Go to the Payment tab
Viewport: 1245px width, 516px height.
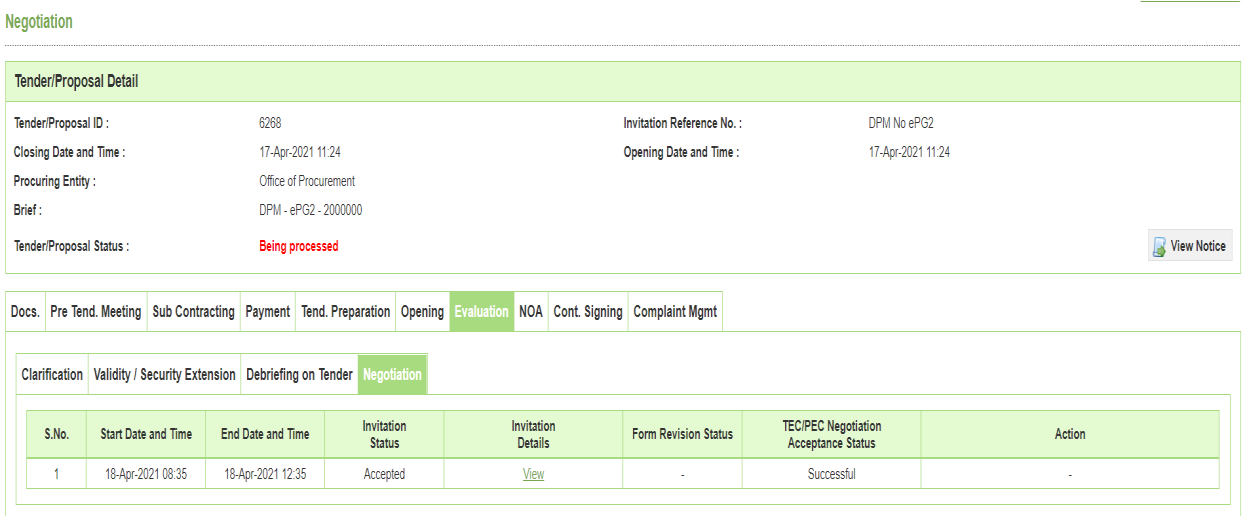pyautogui.click(x=268, y=312)
